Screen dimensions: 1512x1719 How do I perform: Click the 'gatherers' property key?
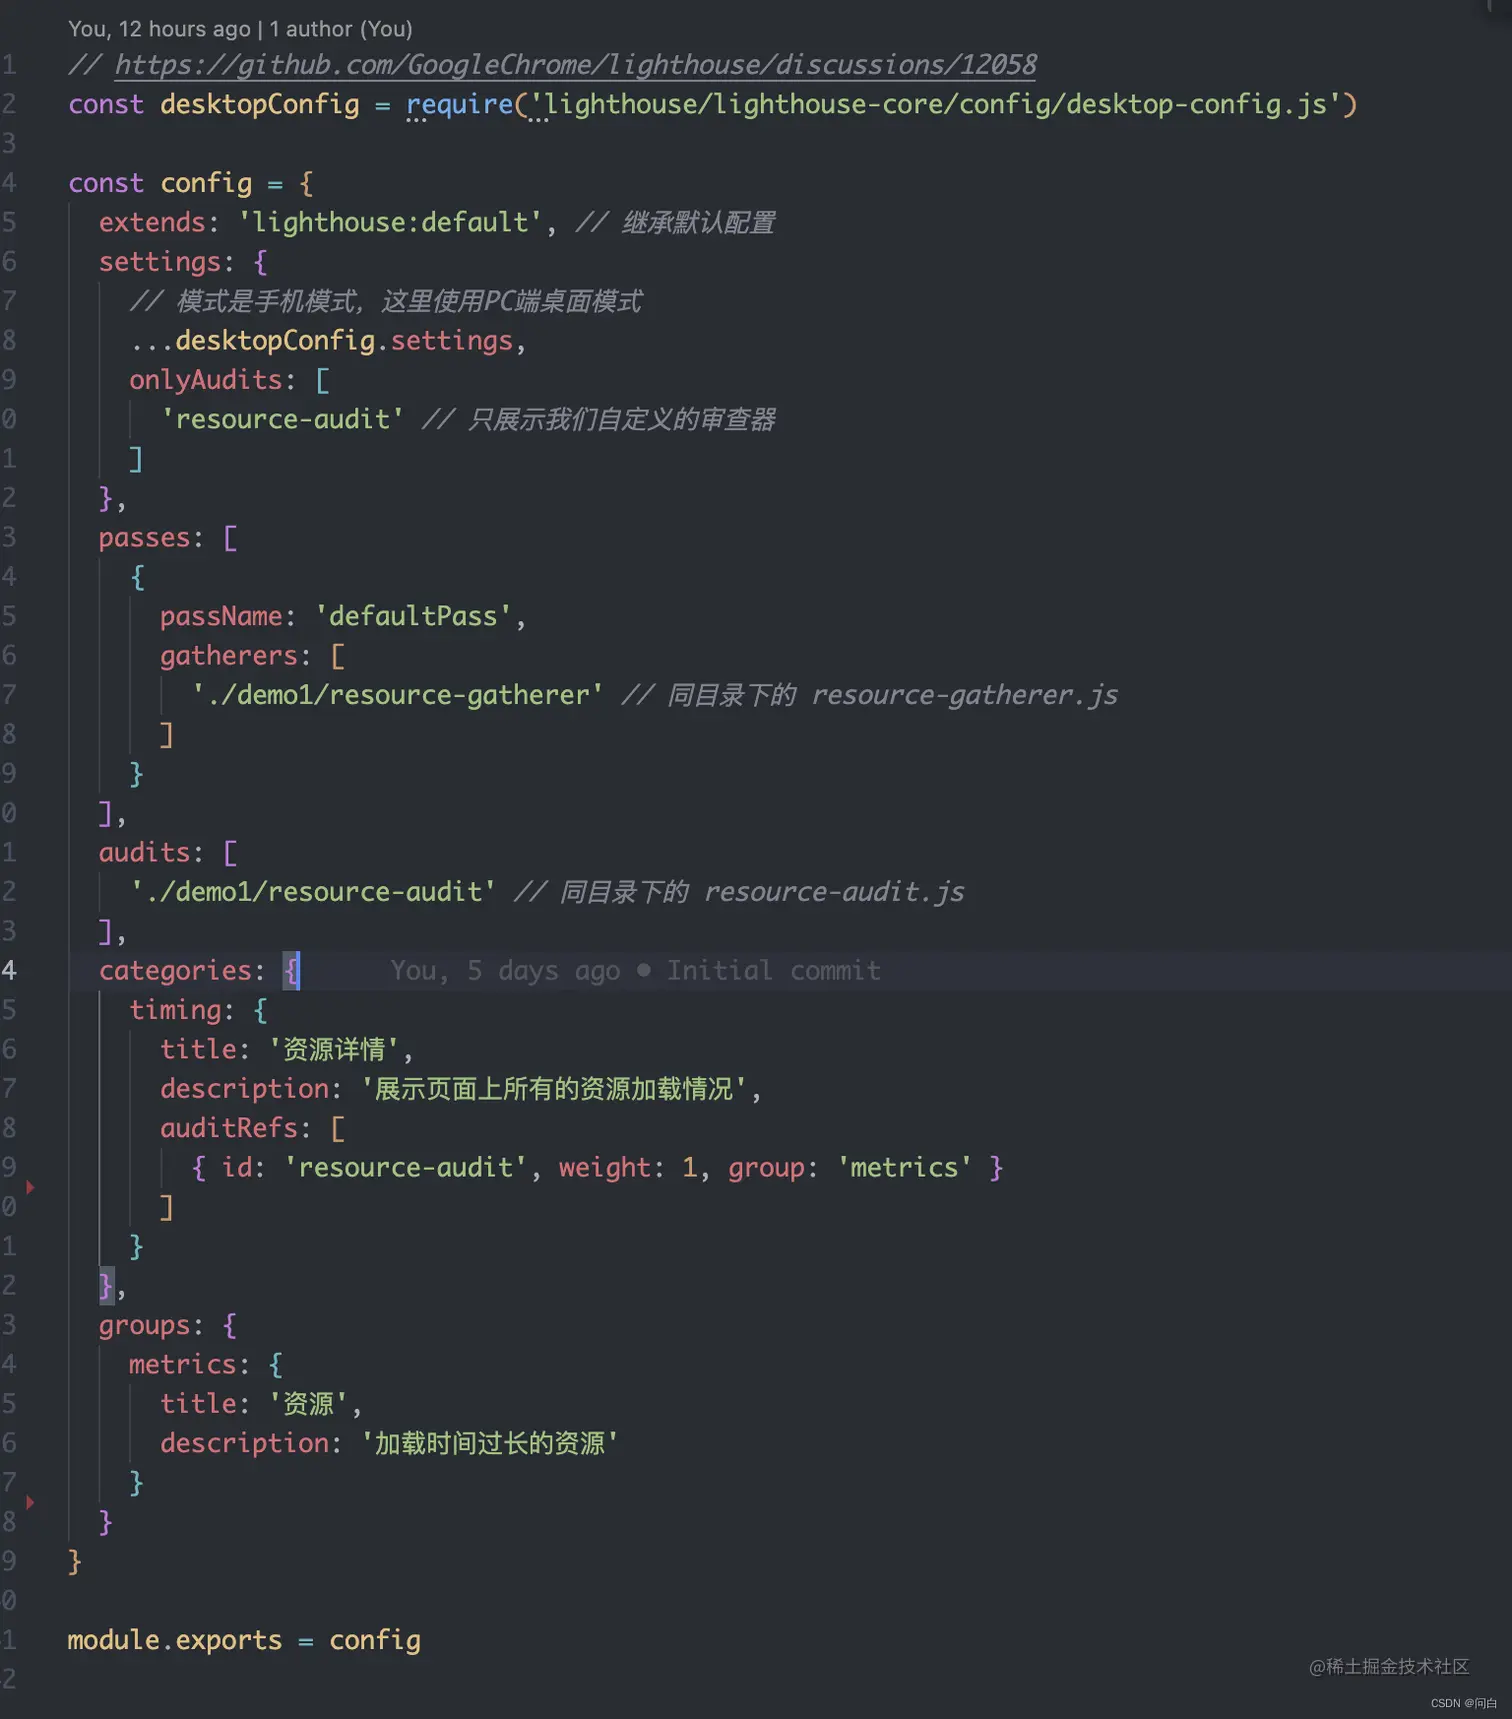click(x=229, y=656)
